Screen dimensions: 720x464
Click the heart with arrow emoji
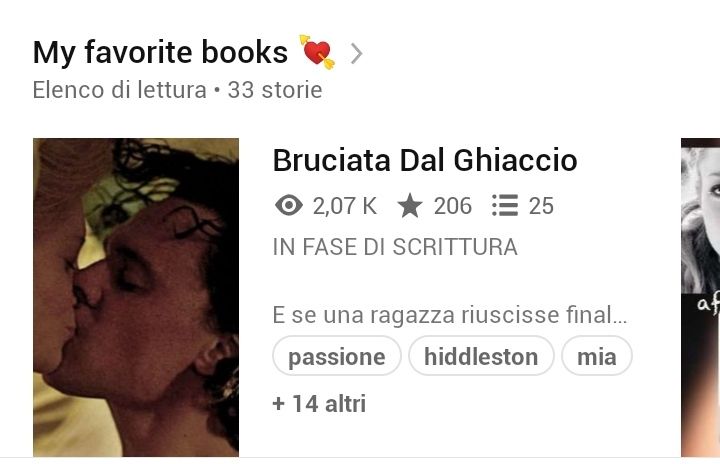(x=317, y=52)
